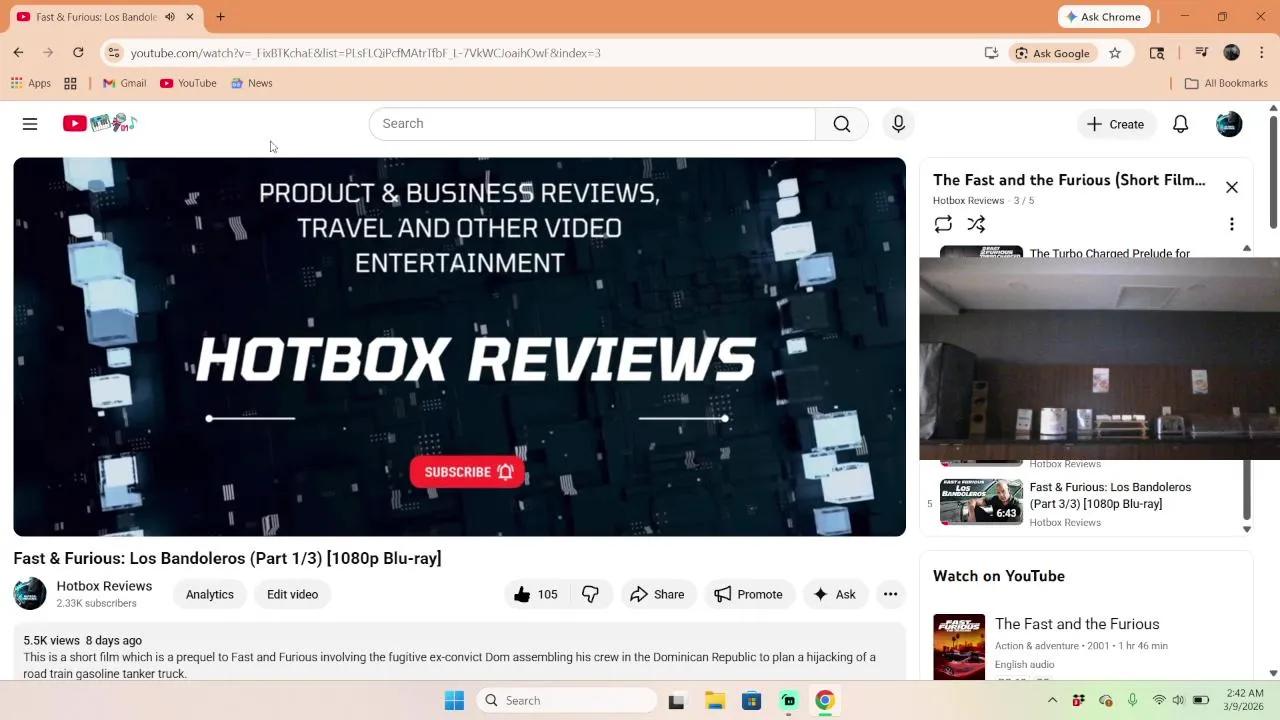Click Windows taskbar search box

[566, 701]
